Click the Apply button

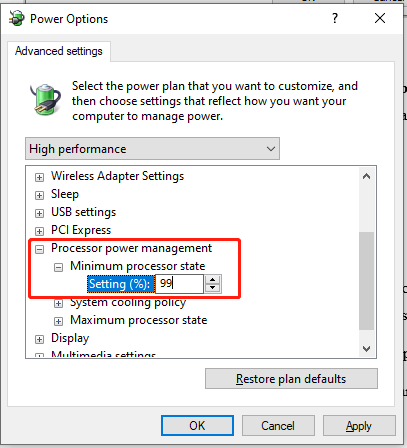click(x=359, y=426)
